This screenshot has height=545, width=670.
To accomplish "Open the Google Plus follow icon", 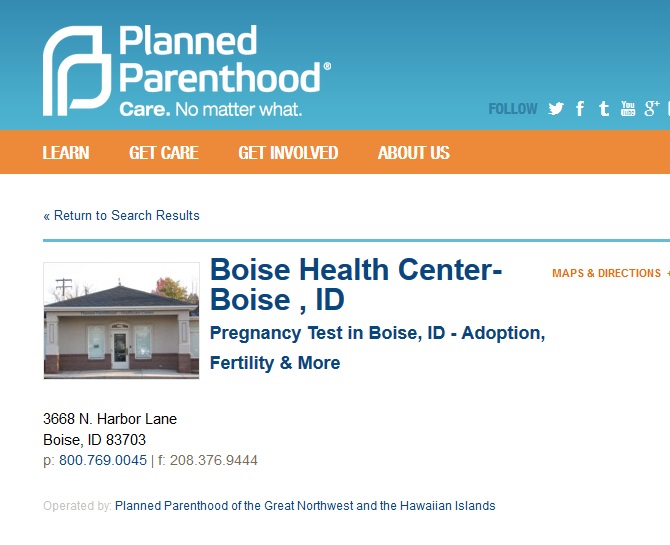I will point(652,109).
